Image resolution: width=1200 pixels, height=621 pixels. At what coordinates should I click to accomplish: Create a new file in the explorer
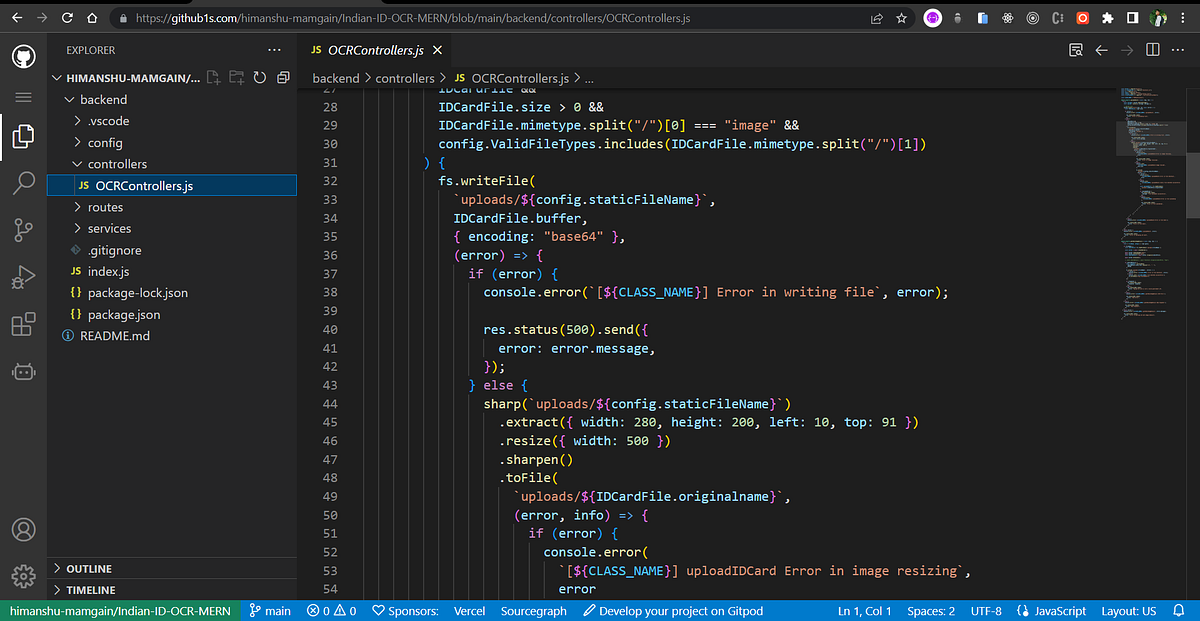click(x=214, y=77)
